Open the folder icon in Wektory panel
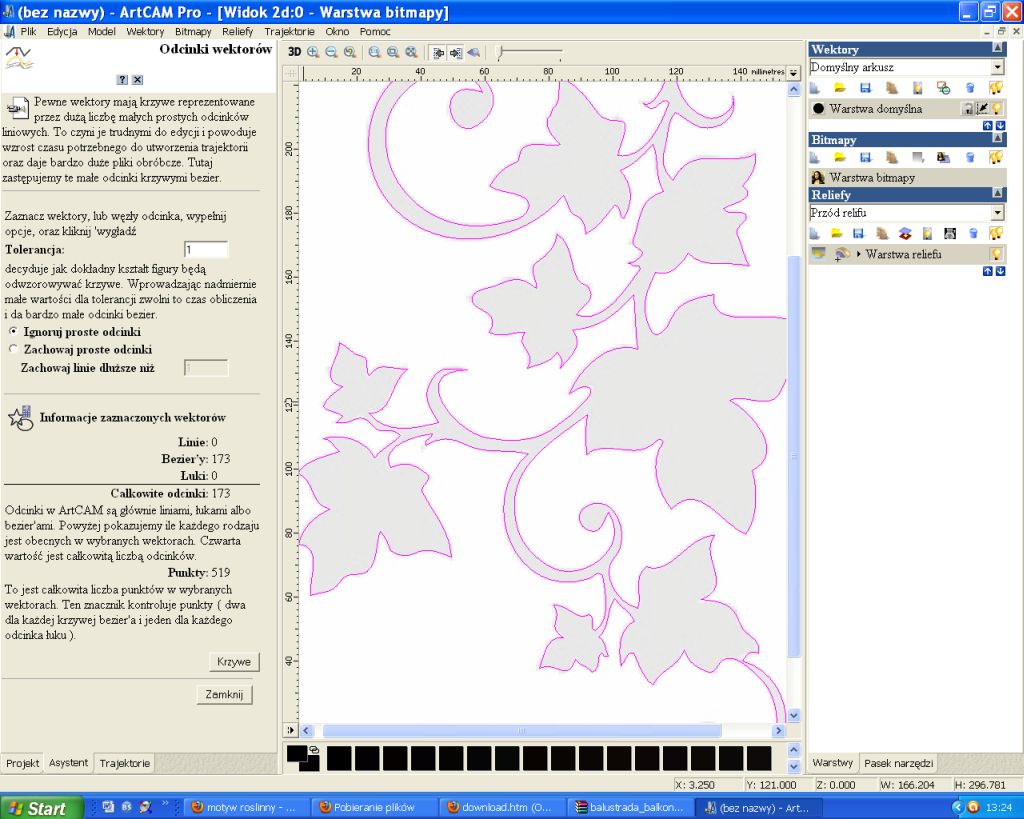Image resolution: width=1024 pixels, height=819 pixels. pos(840,88)
